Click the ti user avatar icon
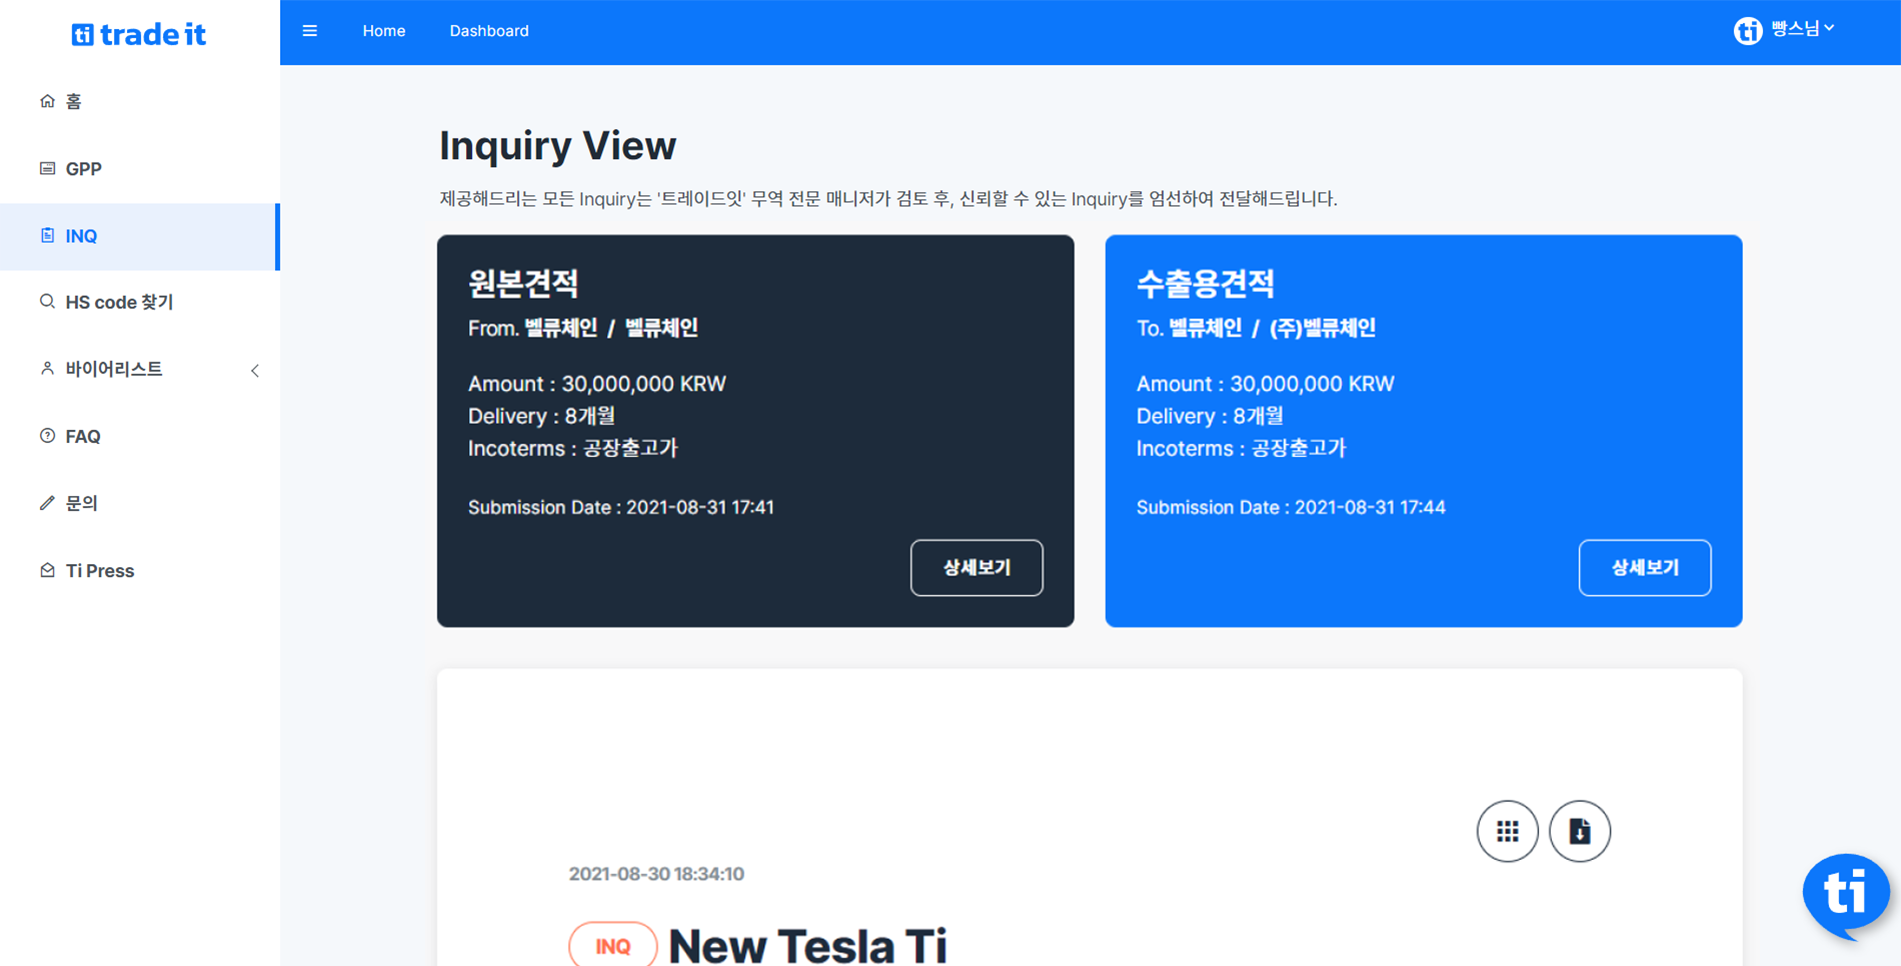Viewport: 1901px width, 966px height. [1747, 31]
